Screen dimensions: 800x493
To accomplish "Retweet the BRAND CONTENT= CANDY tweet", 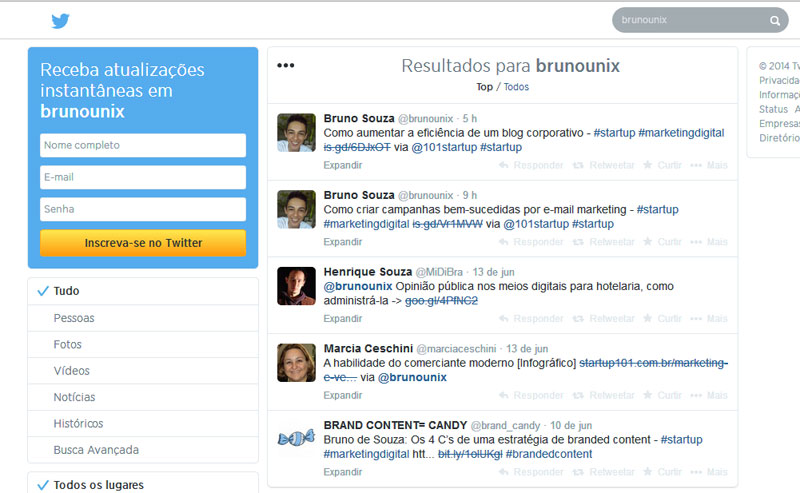I will point(604,472).
